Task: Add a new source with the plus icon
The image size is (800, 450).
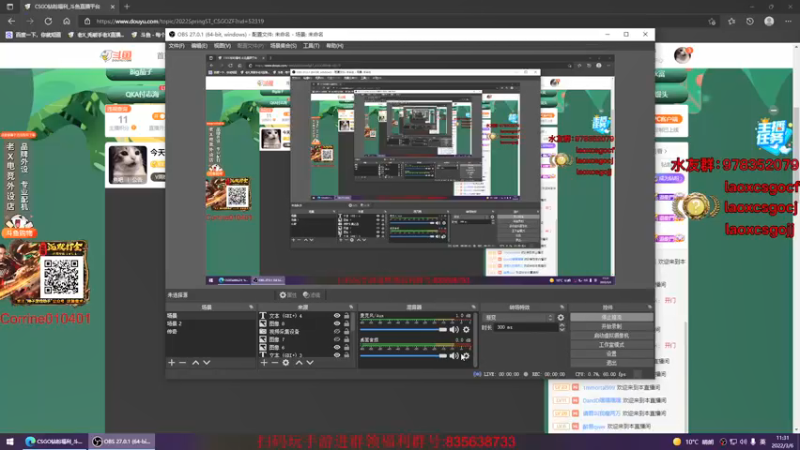Action: 264,362
